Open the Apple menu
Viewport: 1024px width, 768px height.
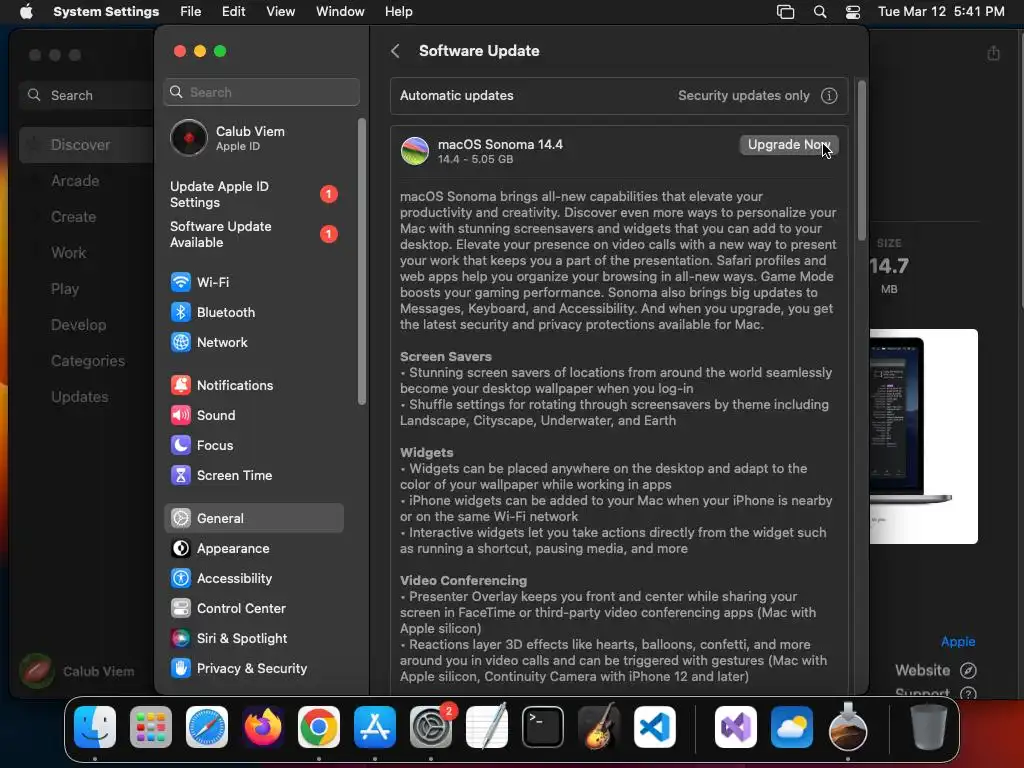[26, 12]
